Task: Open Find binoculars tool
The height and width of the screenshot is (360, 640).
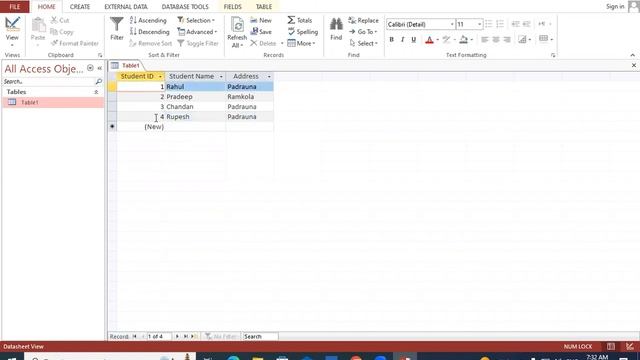Action: coord(336,29)
